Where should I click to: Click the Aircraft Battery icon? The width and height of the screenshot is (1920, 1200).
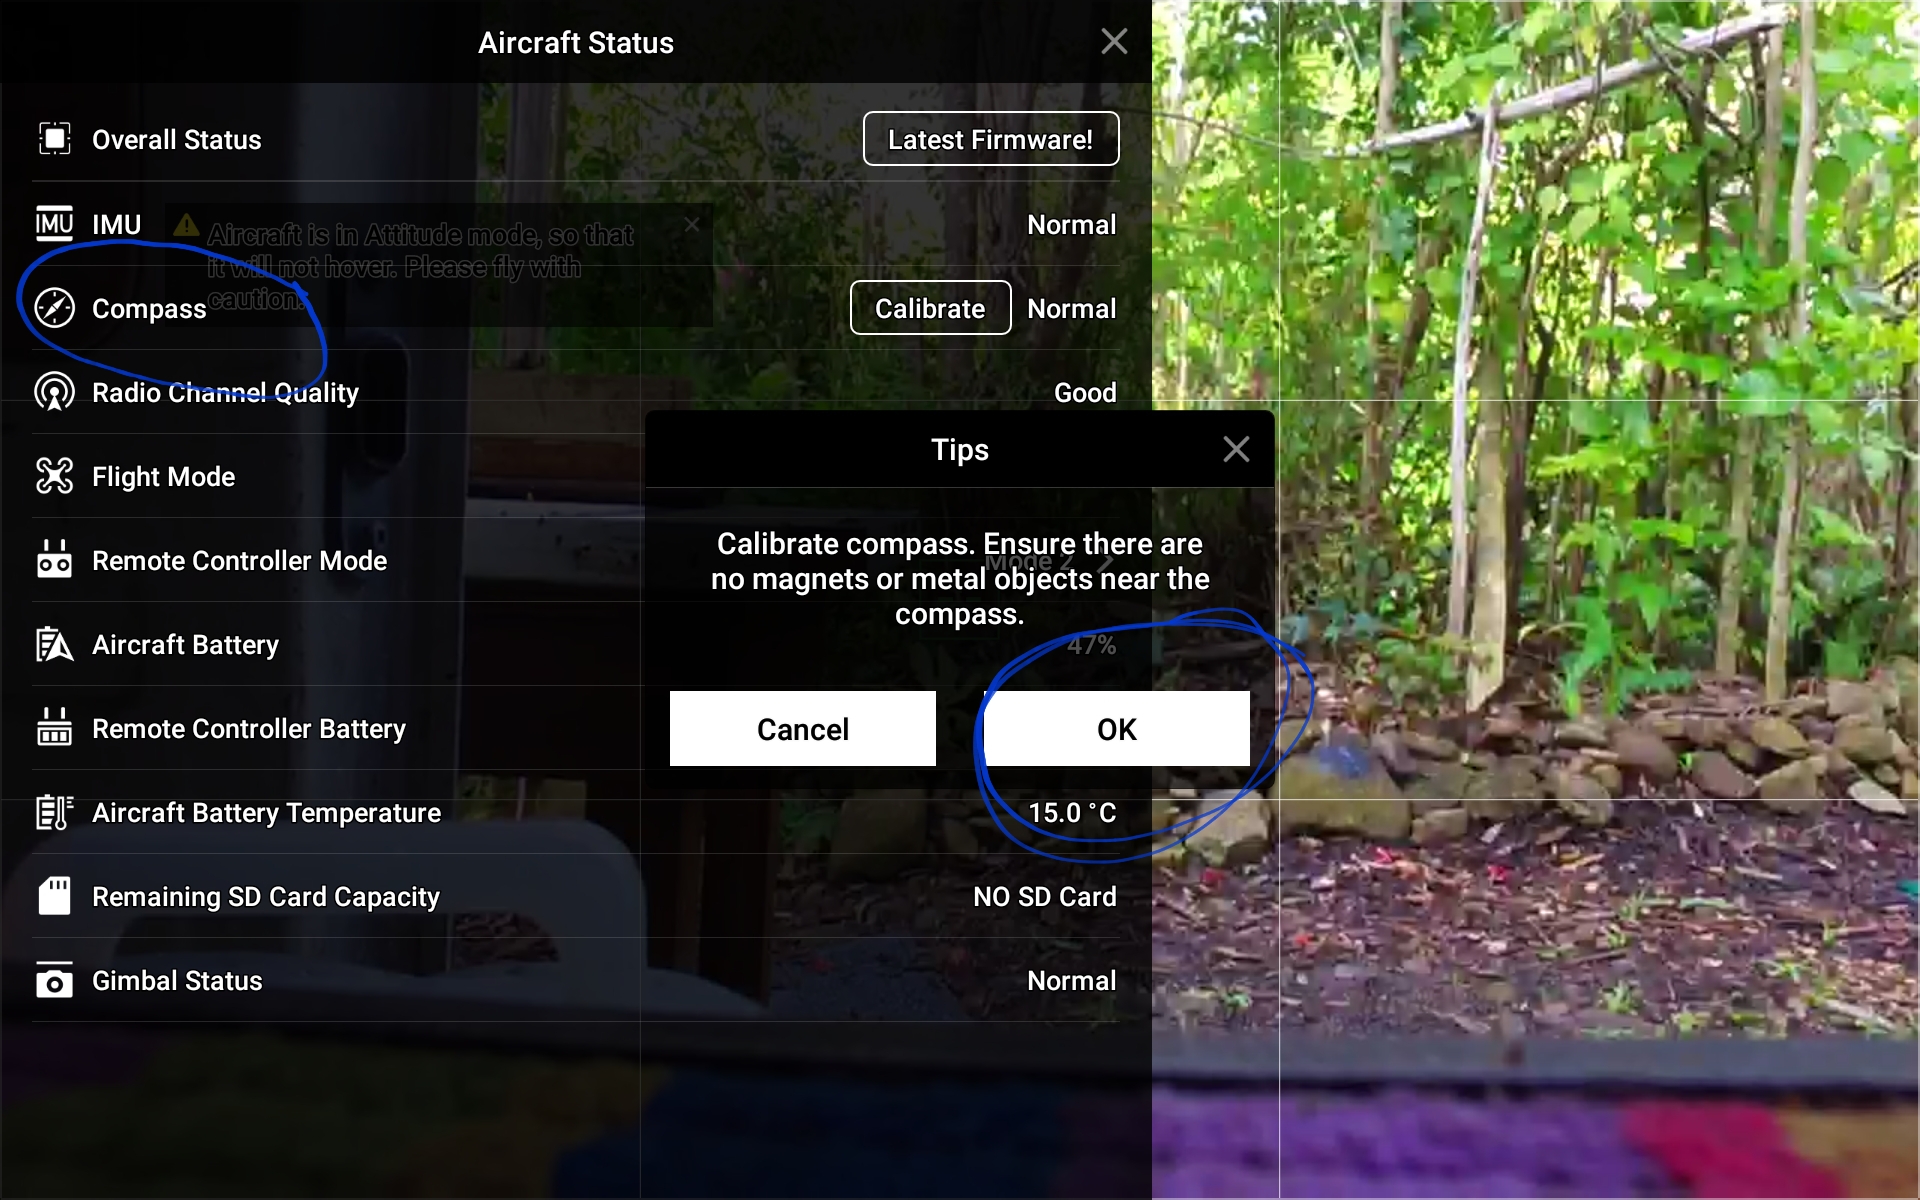(x=55, y=644)
